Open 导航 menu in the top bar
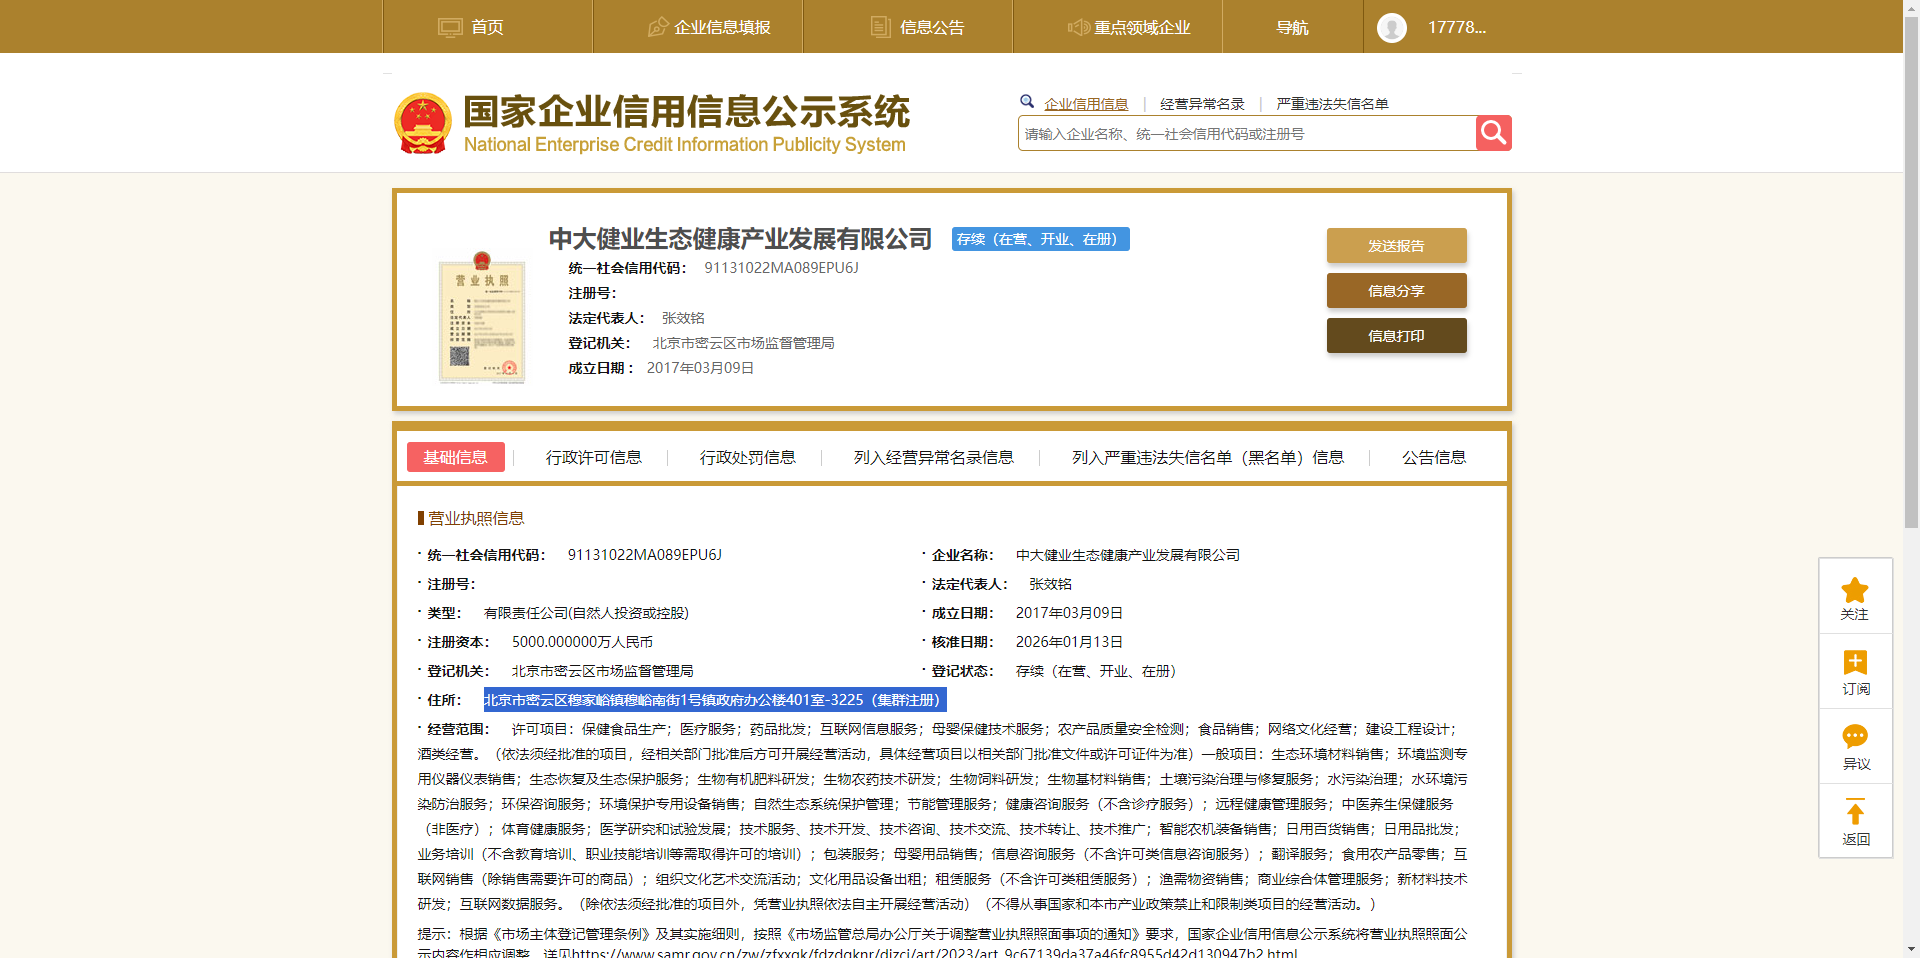 pos(1292,27)
